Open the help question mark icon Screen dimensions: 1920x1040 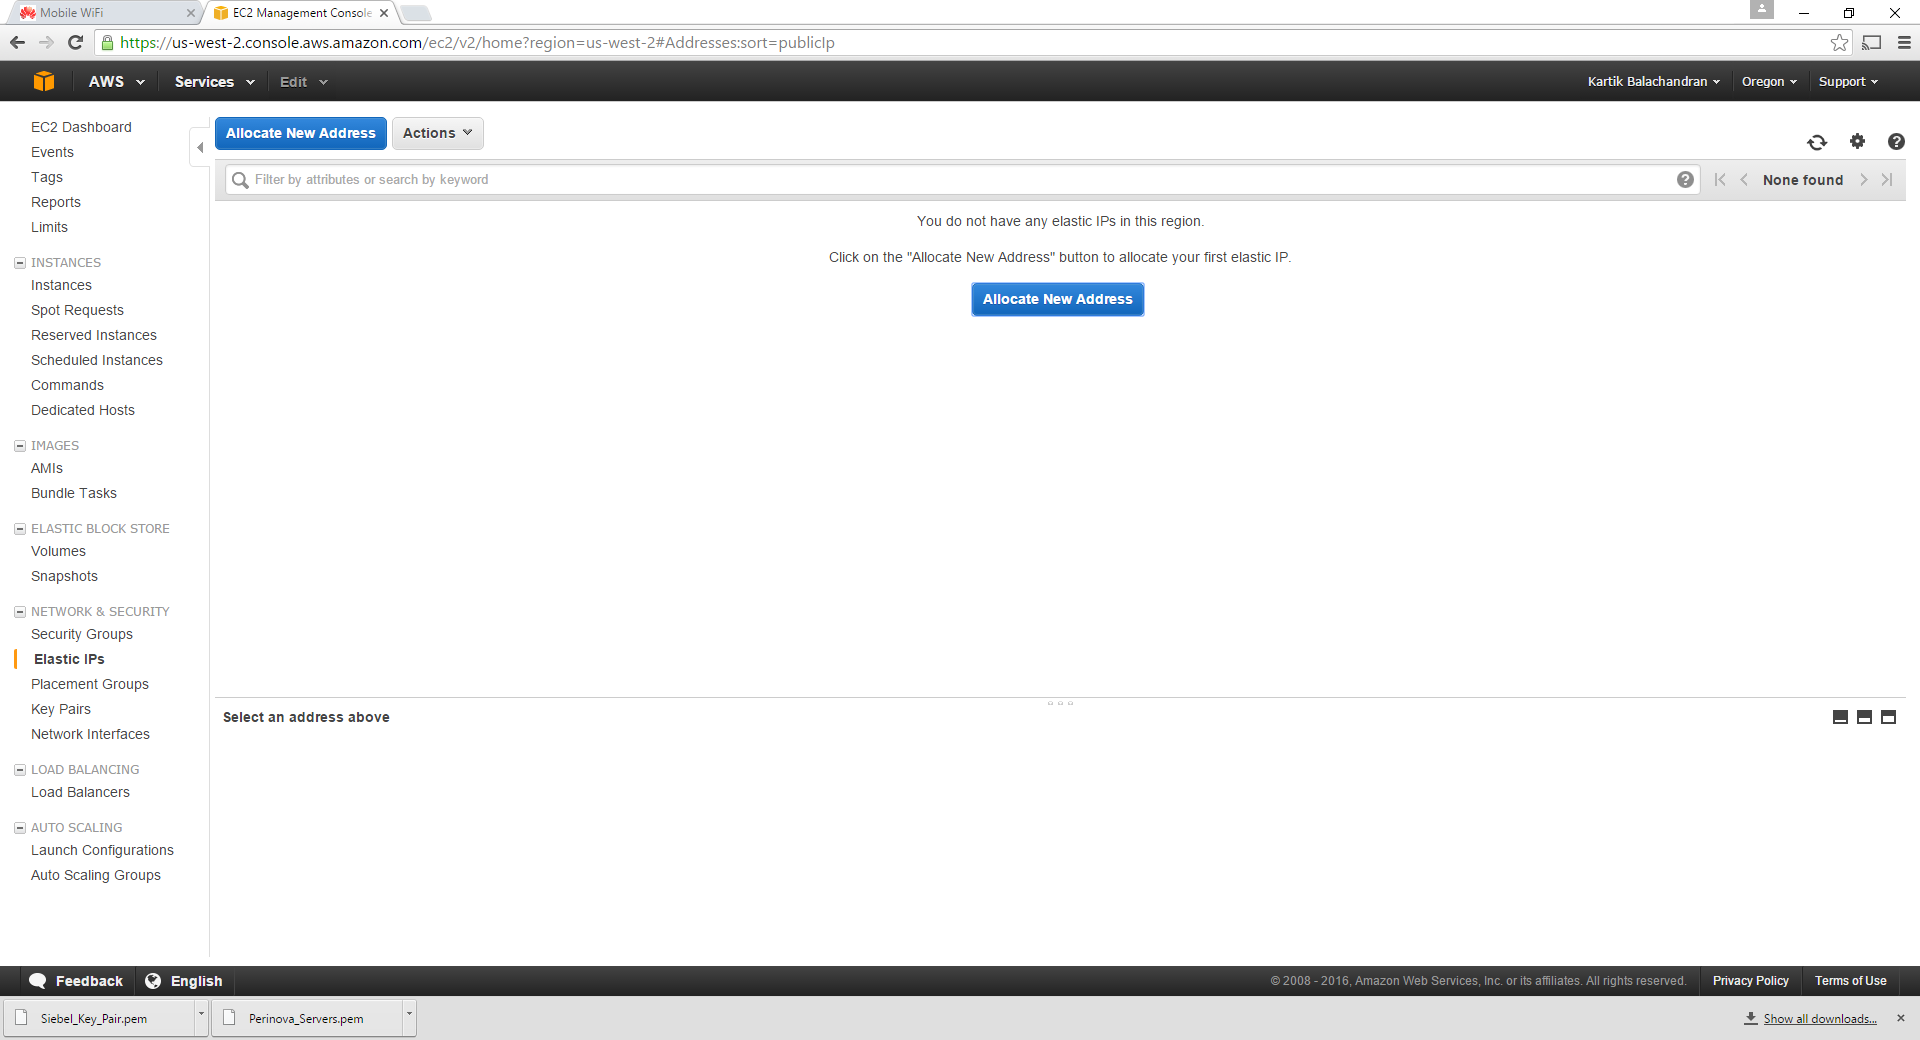click(1896, 141)
